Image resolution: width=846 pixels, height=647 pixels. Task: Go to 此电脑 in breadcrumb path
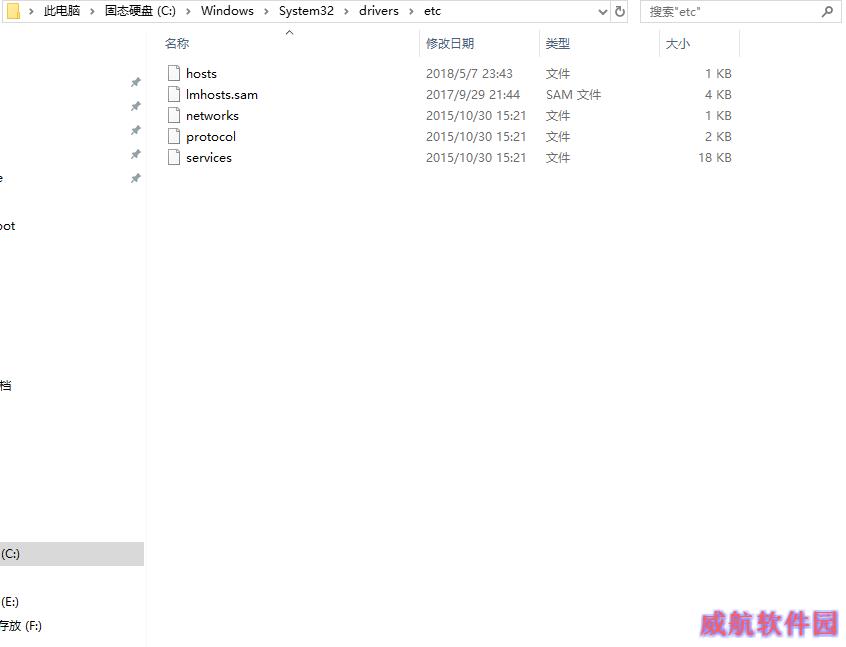(x=62, y=11)
